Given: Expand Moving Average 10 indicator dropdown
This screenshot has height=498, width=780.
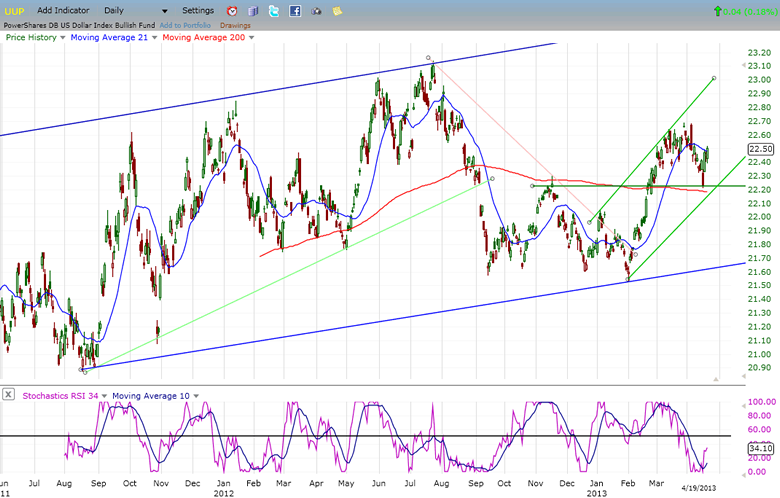Looking at the screenshot, I should pos(197,394).
